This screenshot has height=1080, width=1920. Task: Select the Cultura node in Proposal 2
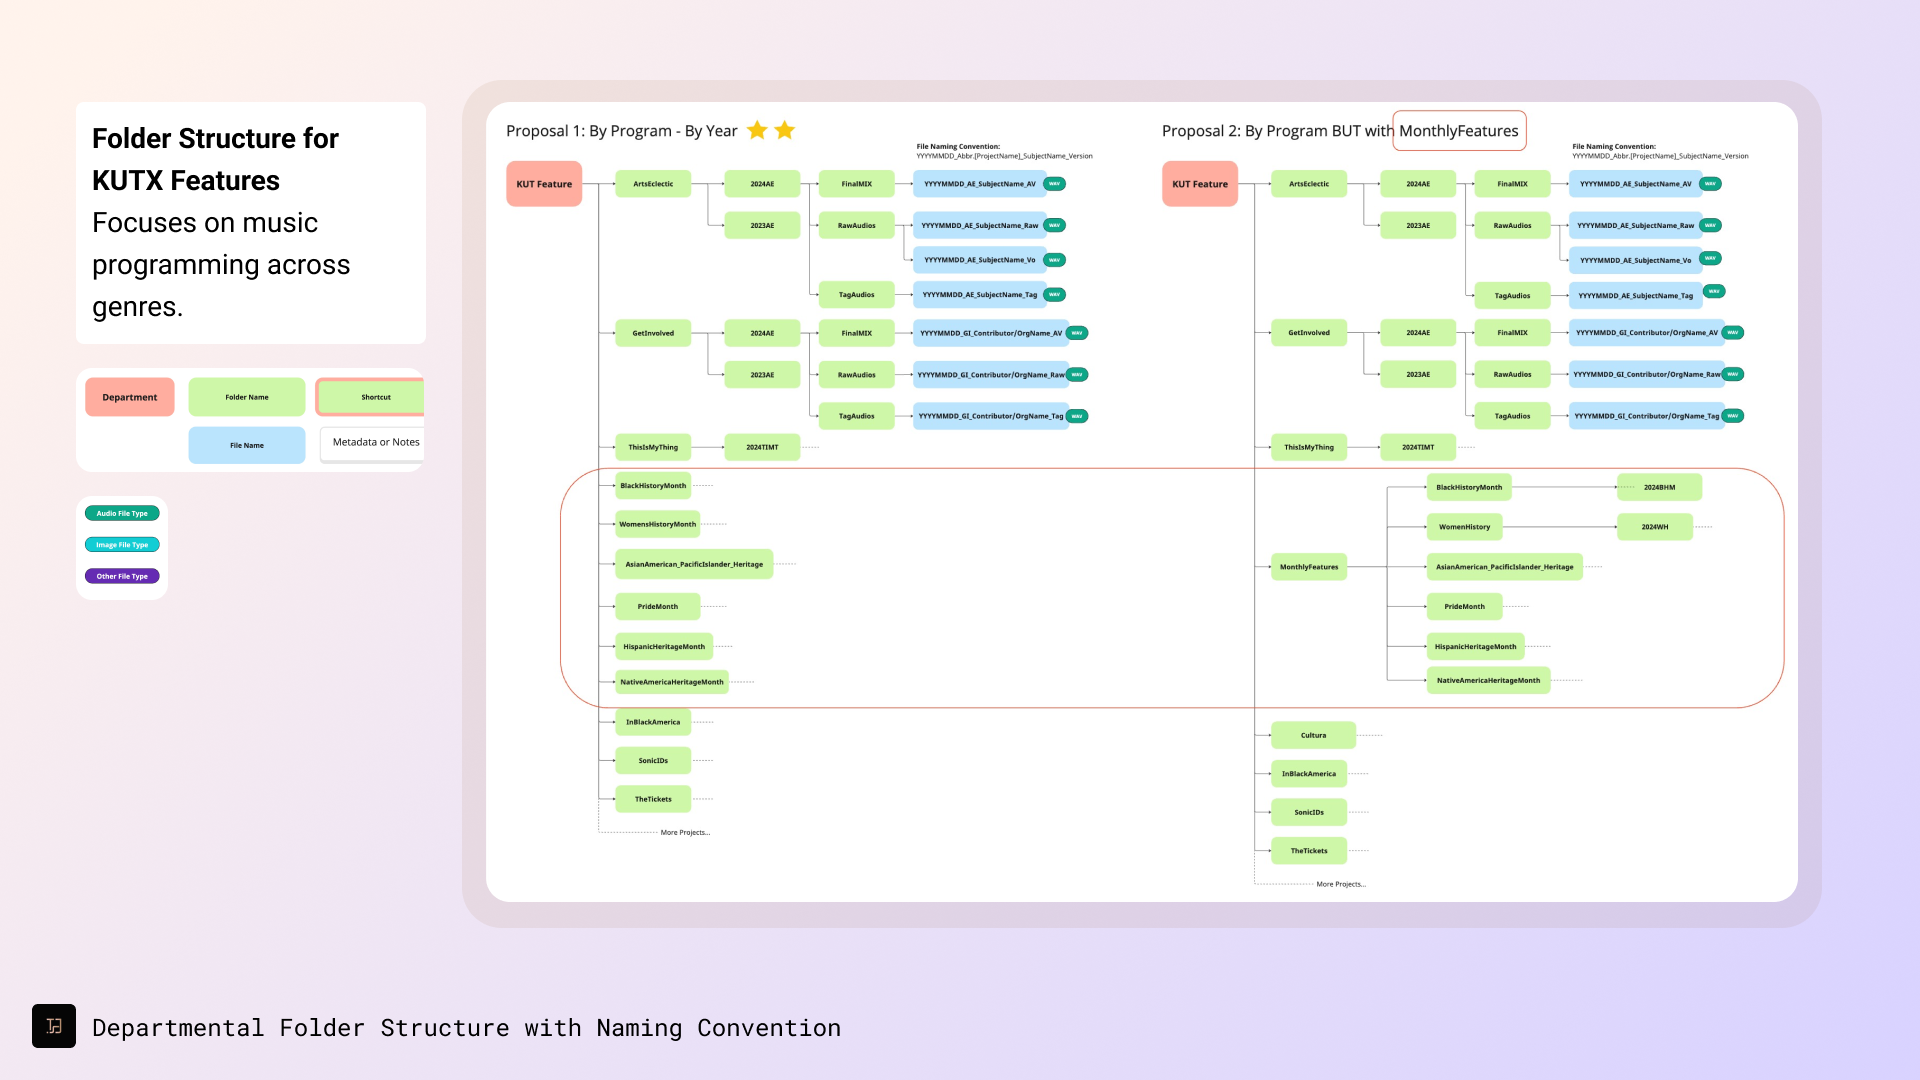pos(1313,734)
